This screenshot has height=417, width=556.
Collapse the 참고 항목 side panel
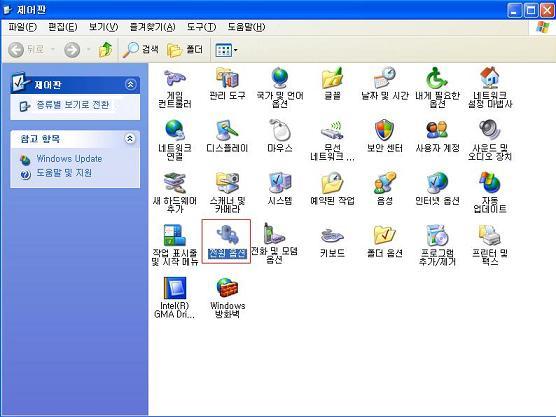pos(130,138)
